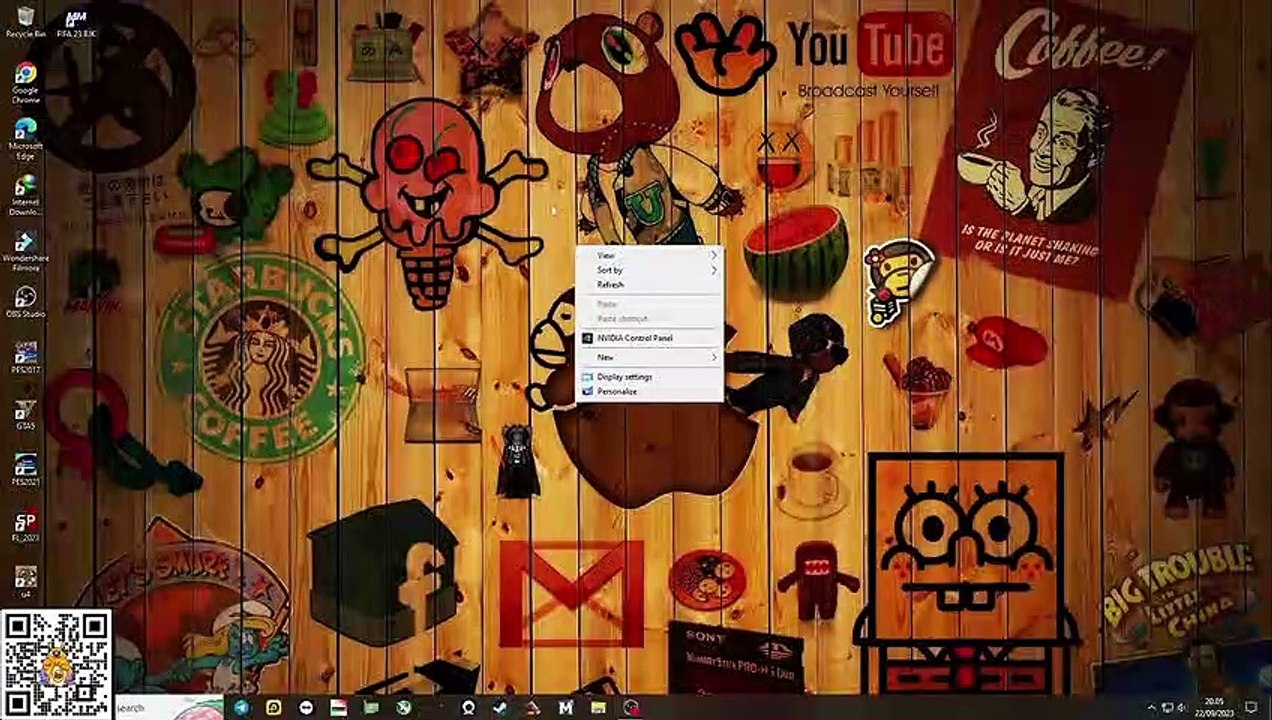Open Display settings from context menu
Screen dimensions: 1272x720
pyautogui.click(x=649, y=377)
